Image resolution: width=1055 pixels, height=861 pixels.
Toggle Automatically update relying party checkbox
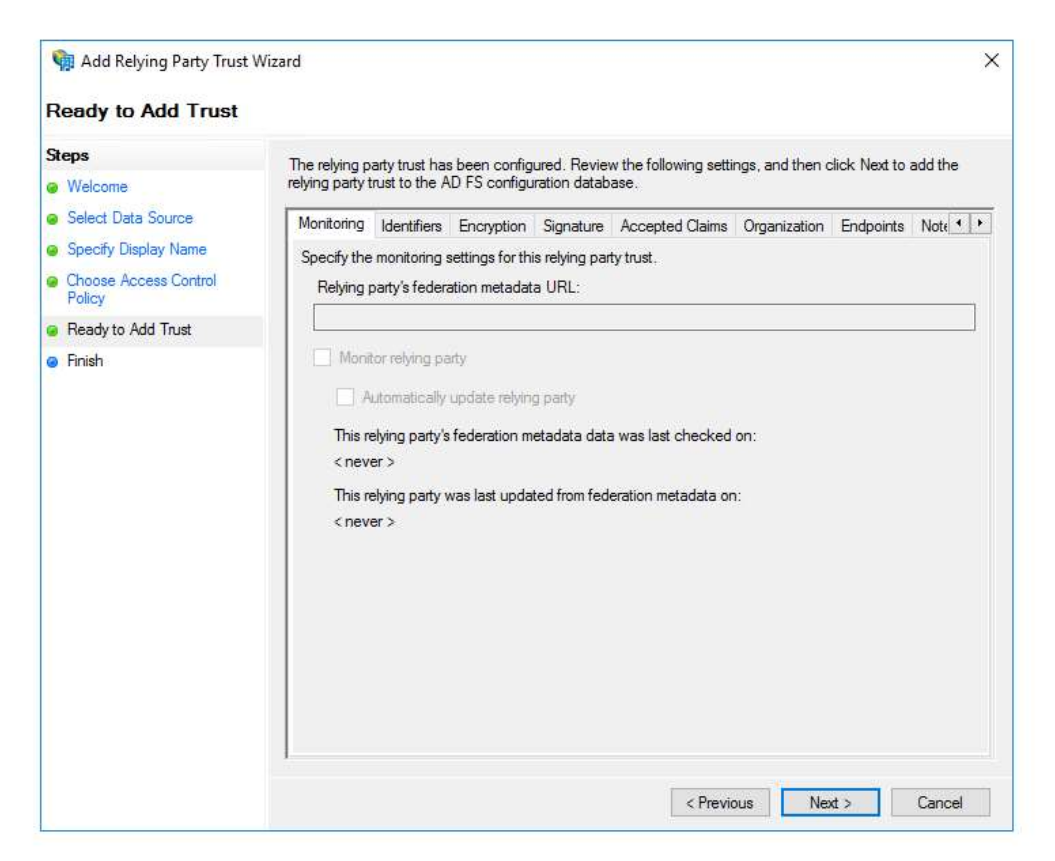(345, 397)
